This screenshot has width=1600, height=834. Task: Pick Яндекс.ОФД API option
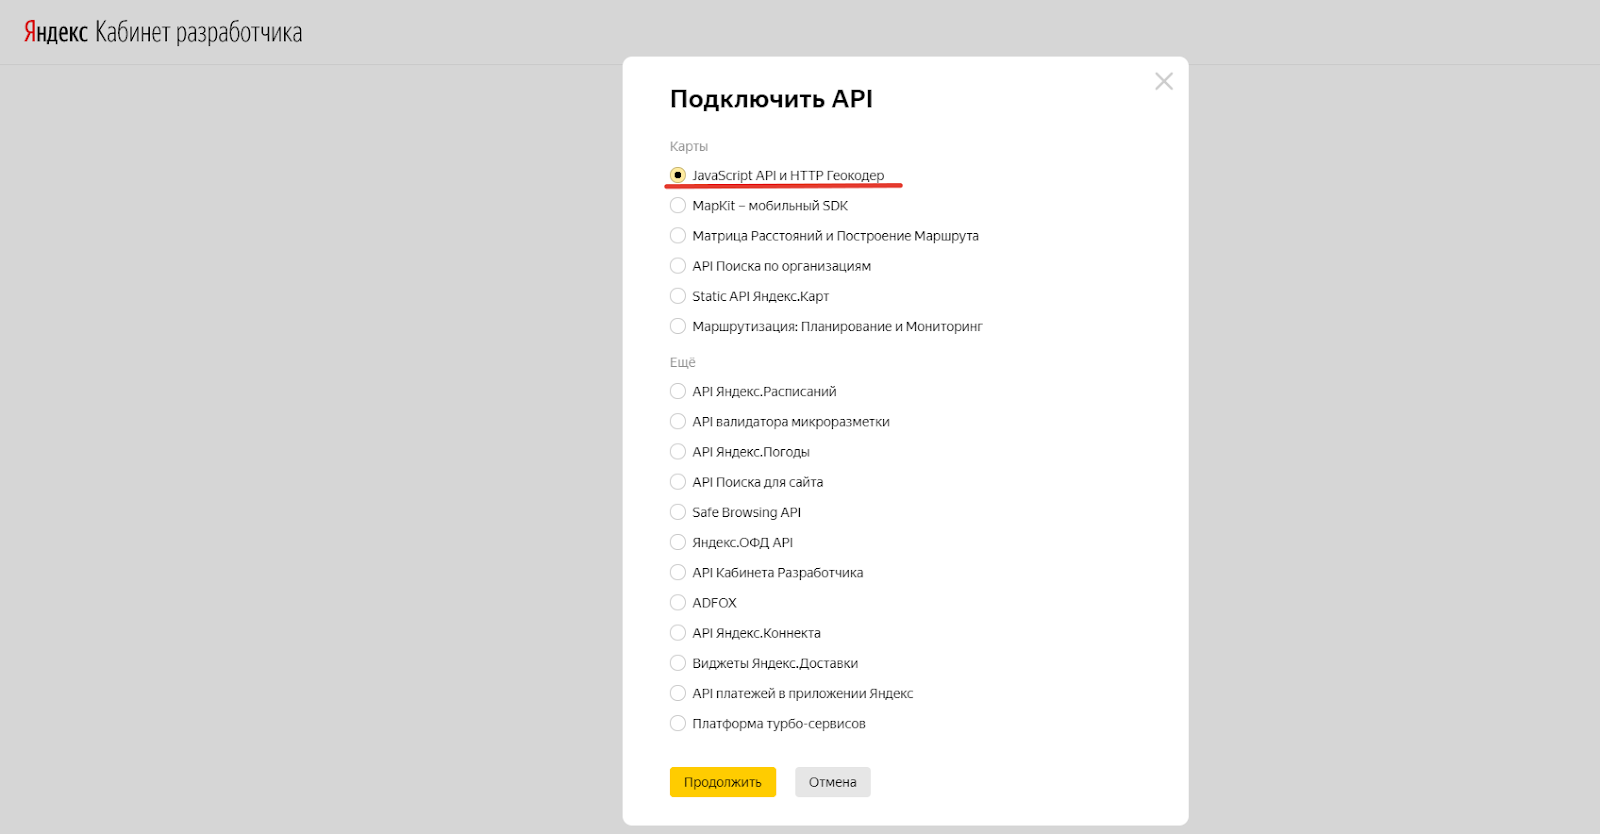point(678,542)
